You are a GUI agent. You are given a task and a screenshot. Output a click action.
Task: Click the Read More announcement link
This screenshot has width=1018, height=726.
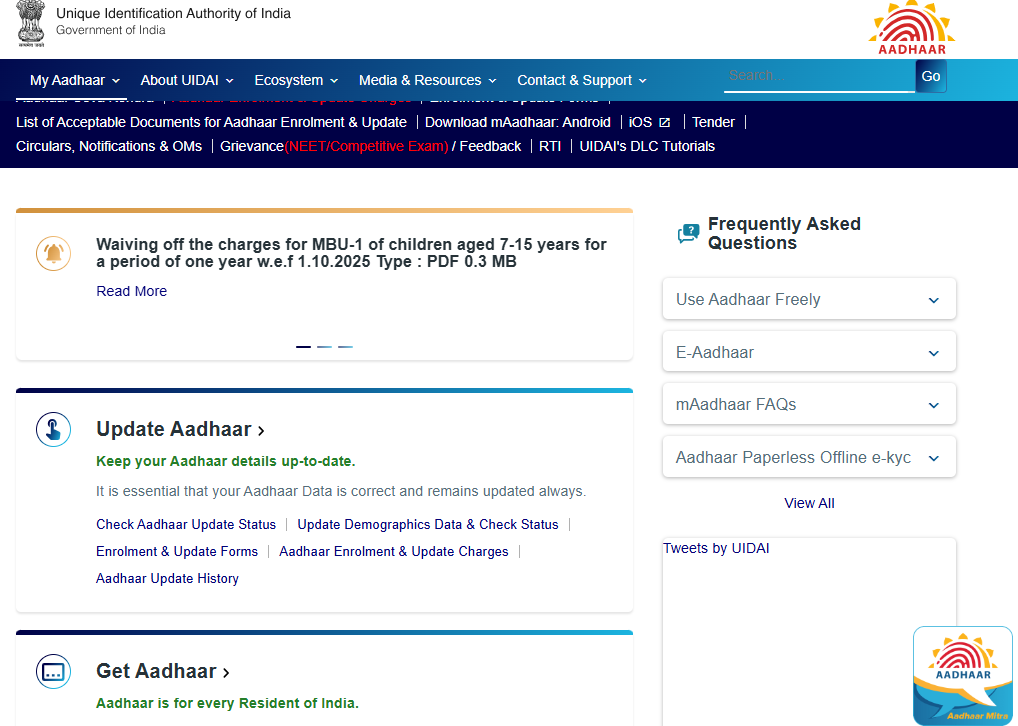pyautogui.click(x=131, y=291)
